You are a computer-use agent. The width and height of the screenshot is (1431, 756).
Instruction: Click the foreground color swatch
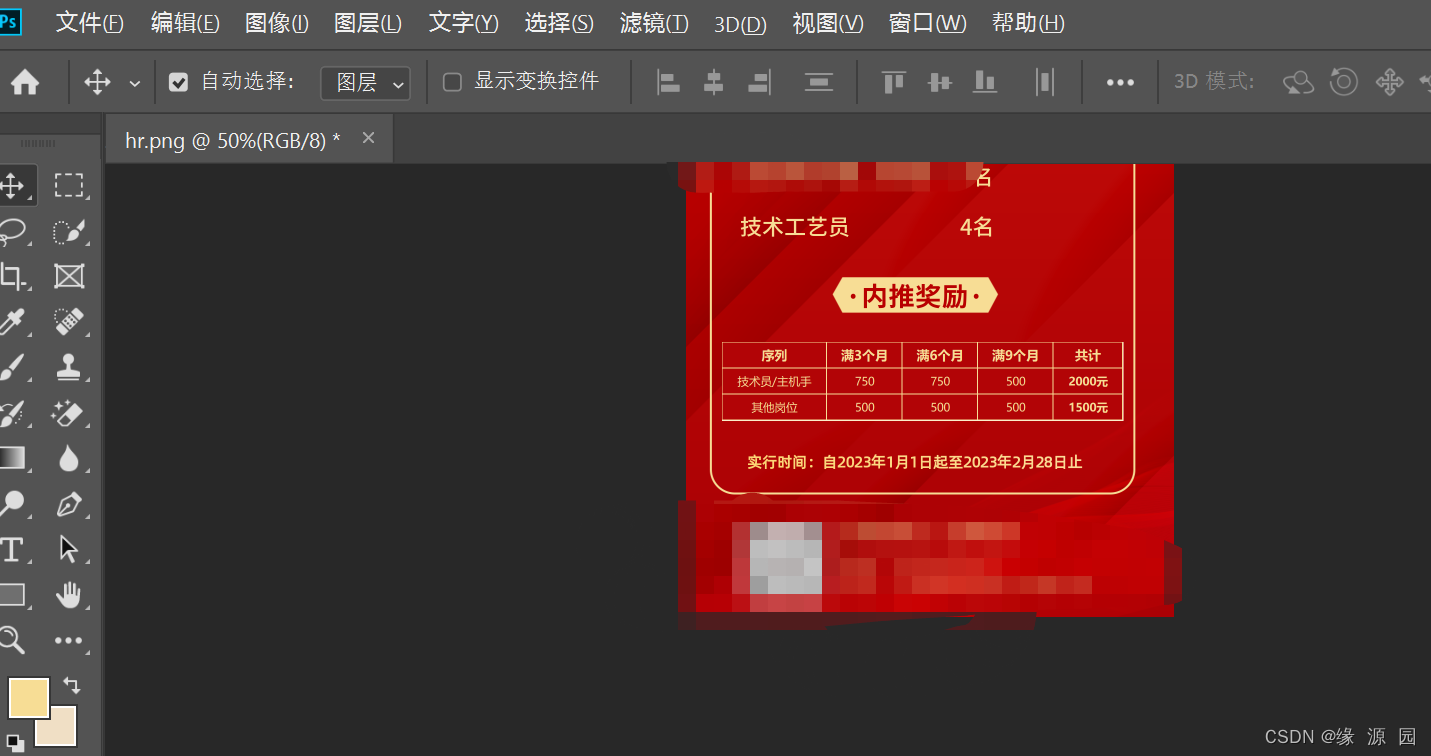(29, 698)
